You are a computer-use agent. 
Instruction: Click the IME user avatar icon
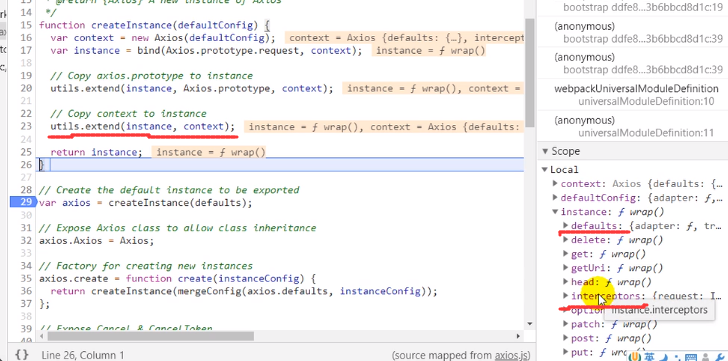click(705, 357)
